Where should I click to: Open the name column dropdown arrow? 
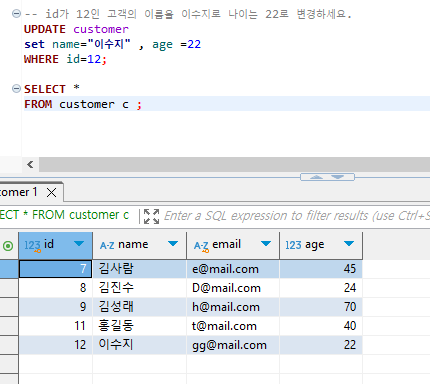(x=173, y=244)
